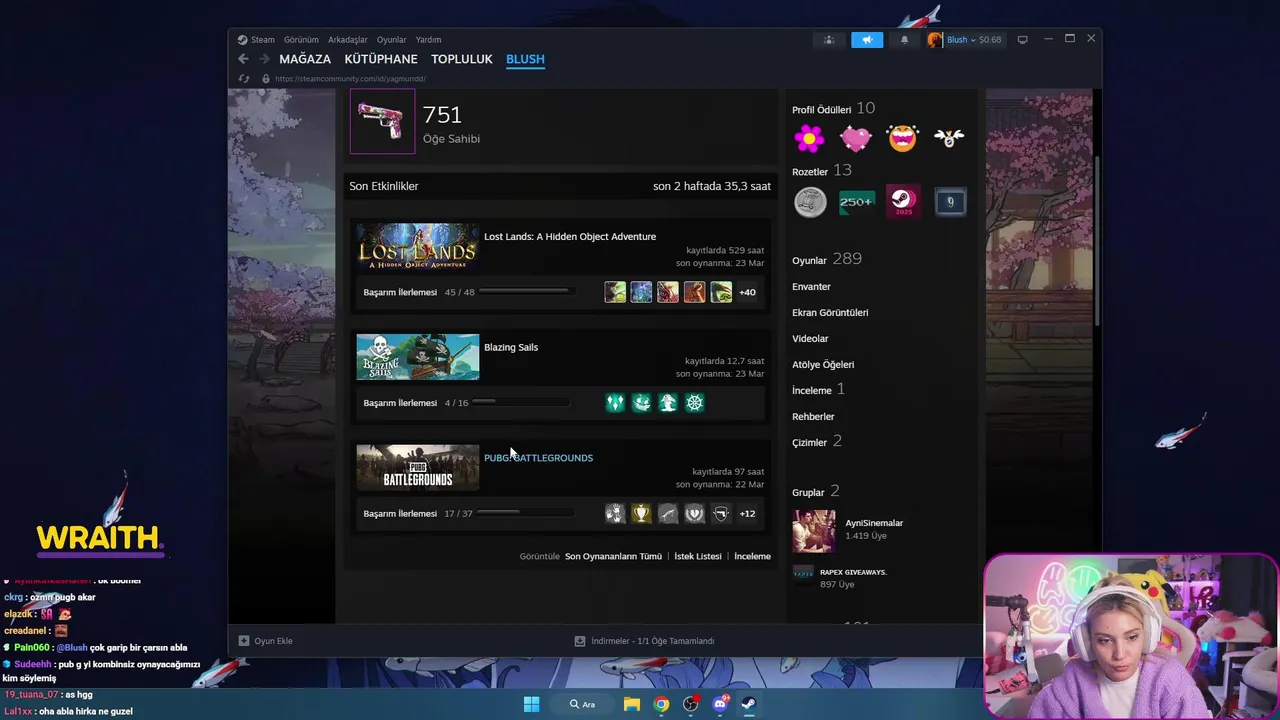Screen dimensions: 1280x720
Task: Show +12 more PUBG achievements
Action: pos(747,513)
